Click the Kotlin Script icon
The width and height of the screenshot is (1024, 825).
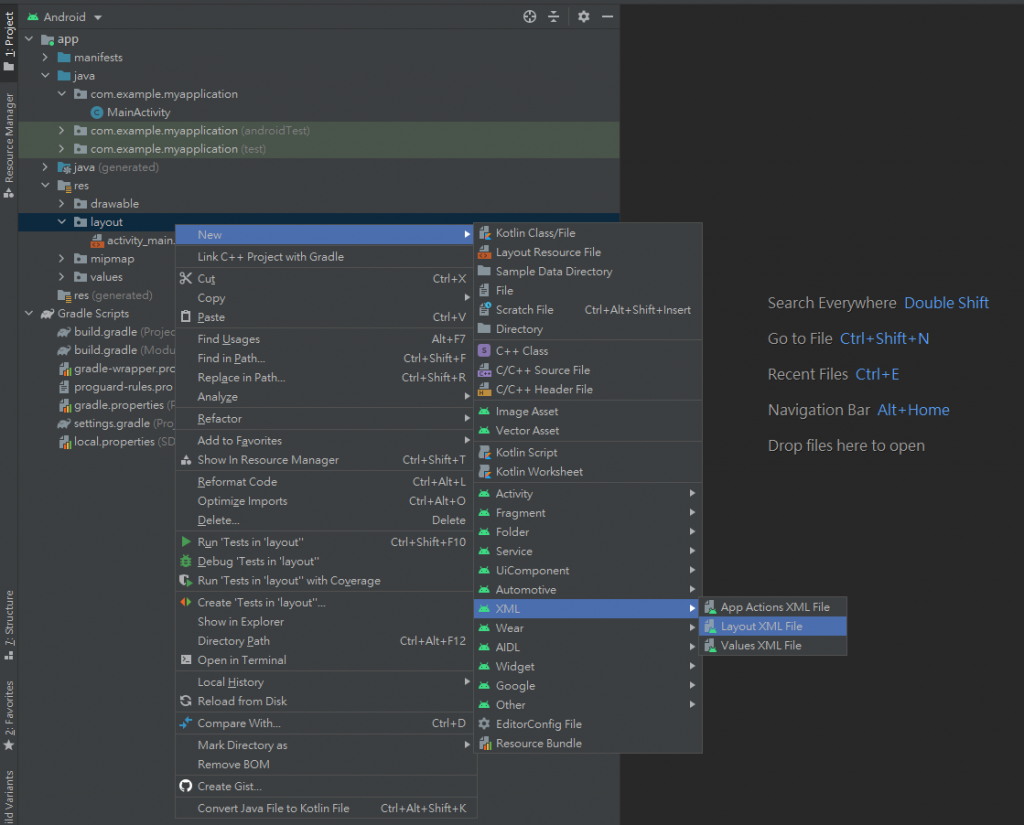[485, 453]
